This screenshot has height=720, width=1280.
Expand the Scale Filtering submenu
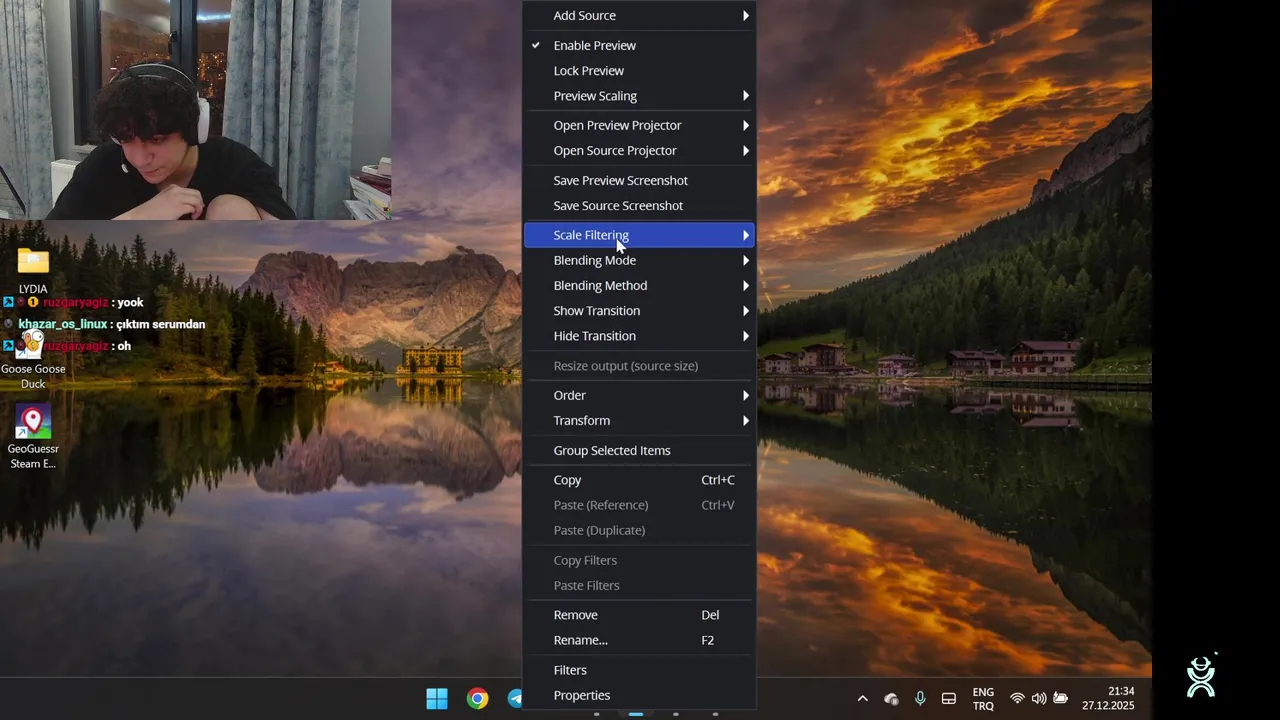click(x=640, y=235)
